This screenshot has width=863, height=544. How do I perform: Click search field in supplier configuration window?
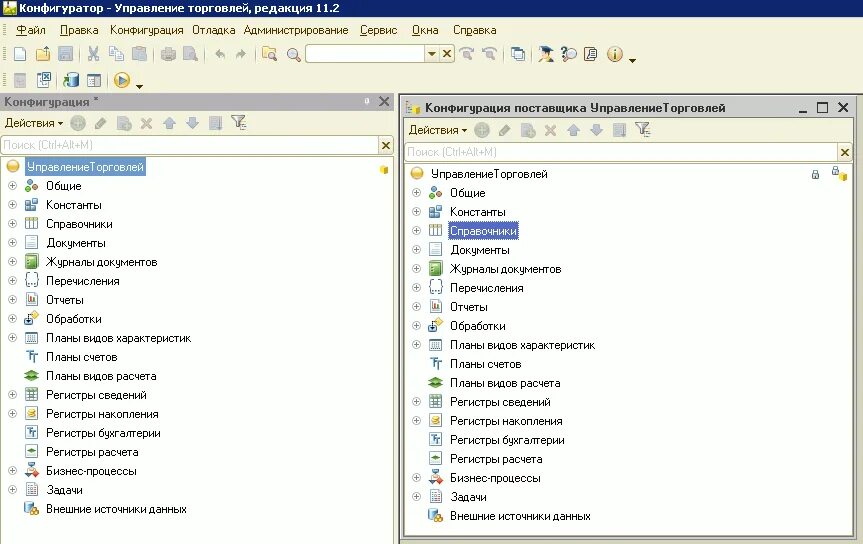click(x=621, y=152)
